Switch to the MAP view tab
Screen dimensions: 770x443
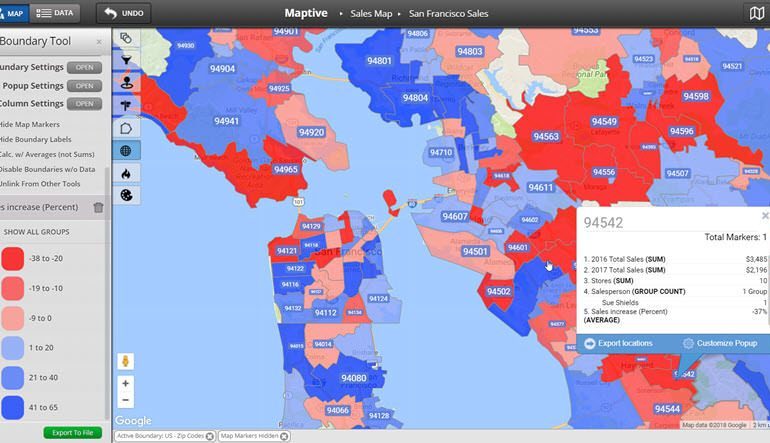14,13
